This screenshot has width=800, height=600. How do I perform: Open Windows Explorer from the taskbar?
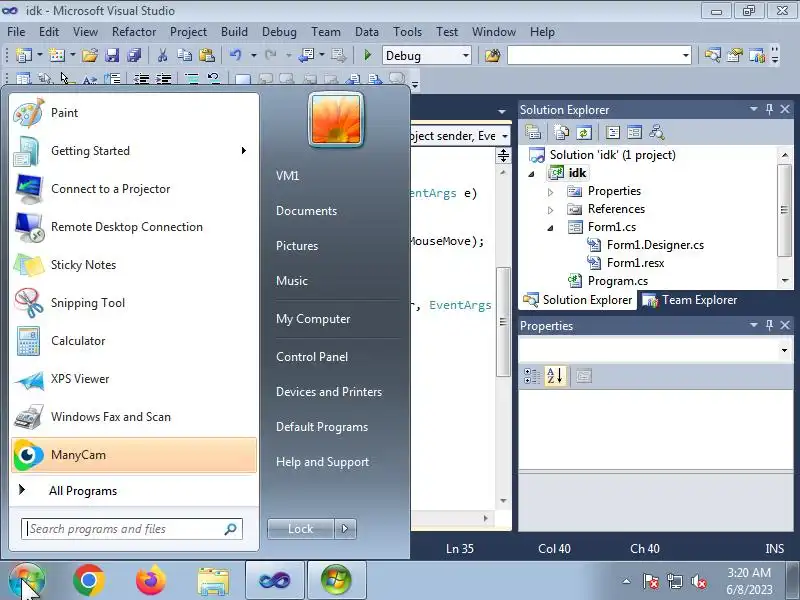(213, 581)
